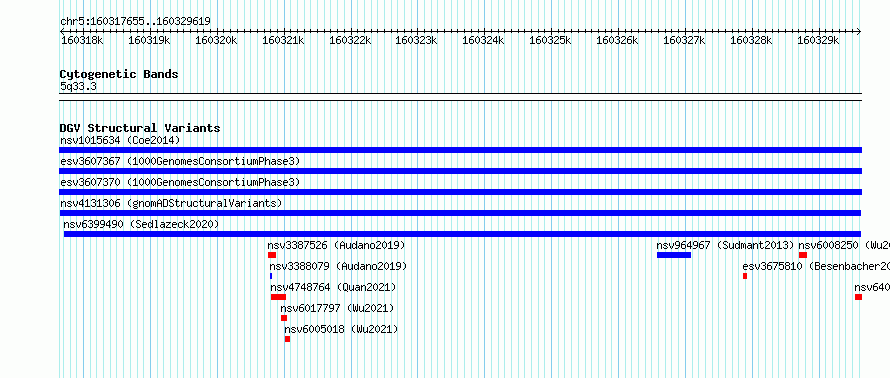Click red esv3675810 variant marker
The image size is (890, 378).
(x=745, y=276)
